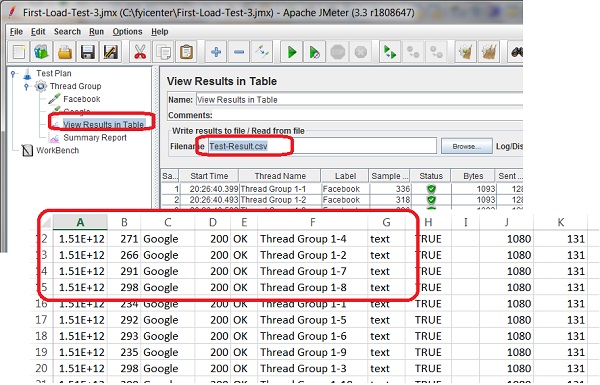Click the Browse... button

[466, 146]
